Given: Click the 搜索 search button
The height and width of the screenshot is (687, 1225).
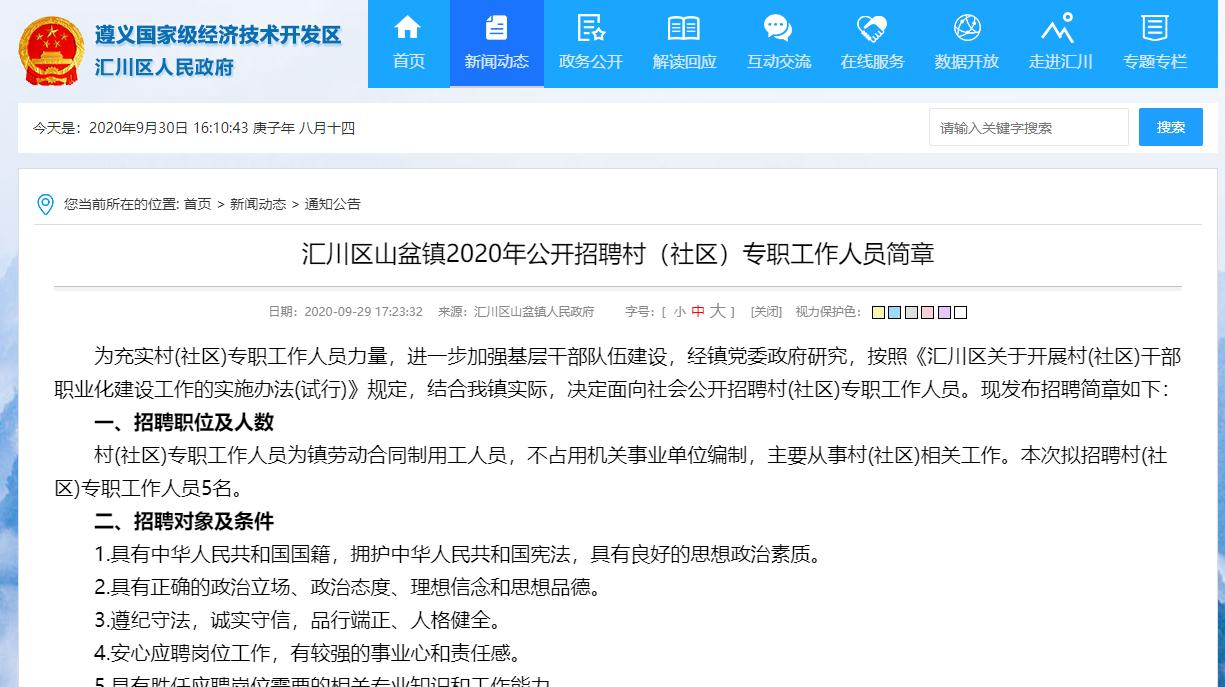Looking at the screenshot, I should (x=1170, y=127).
